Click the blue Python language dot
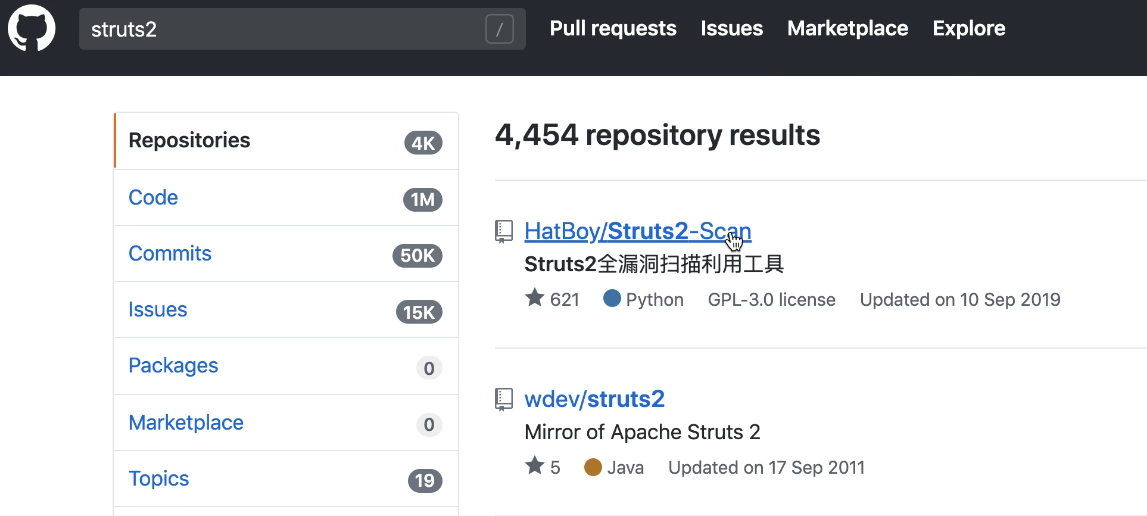The image size is (1147, 516). click(612, 299)
